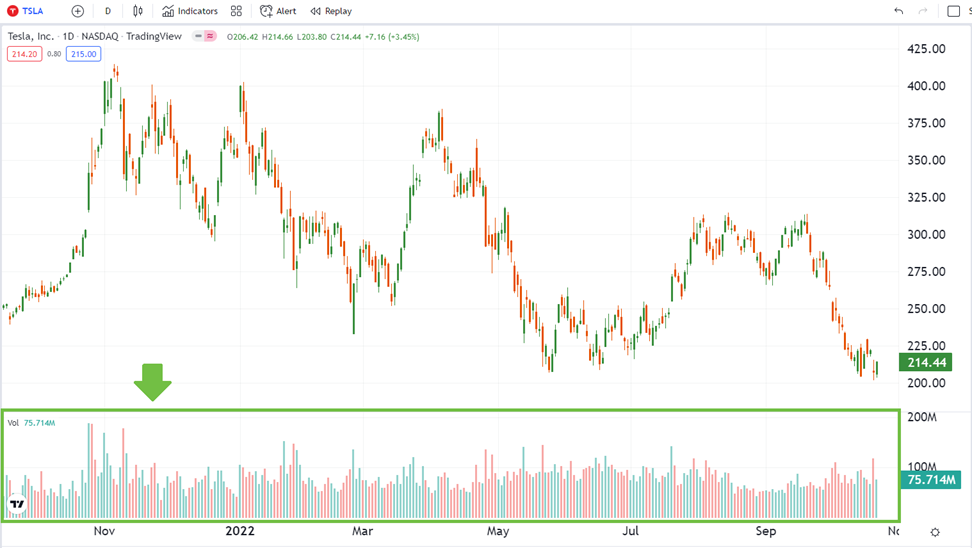The image size is (972, 548).
Task: Click the TradingView logo badge
Action: pos(17,504)
